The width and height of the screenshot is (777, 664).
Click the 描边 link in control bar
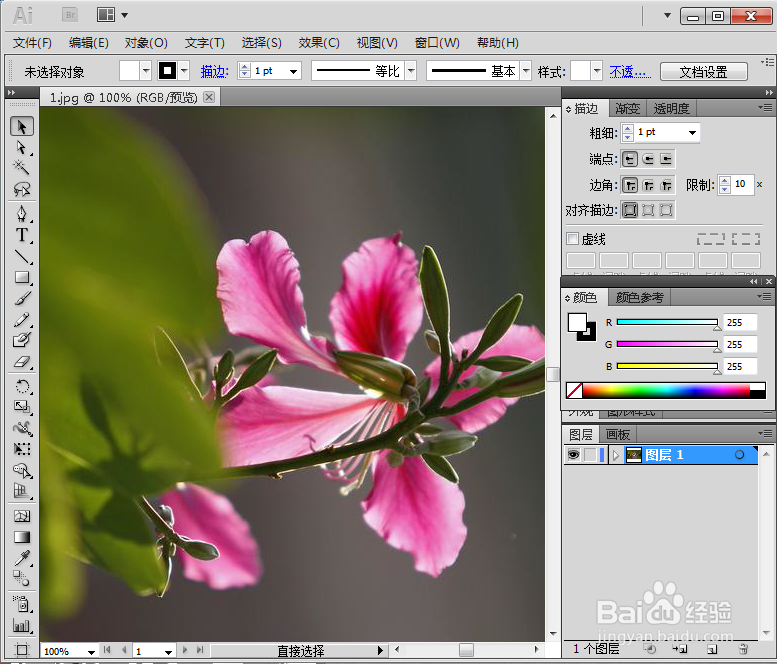pyautogui.click(x=215, y=71)
